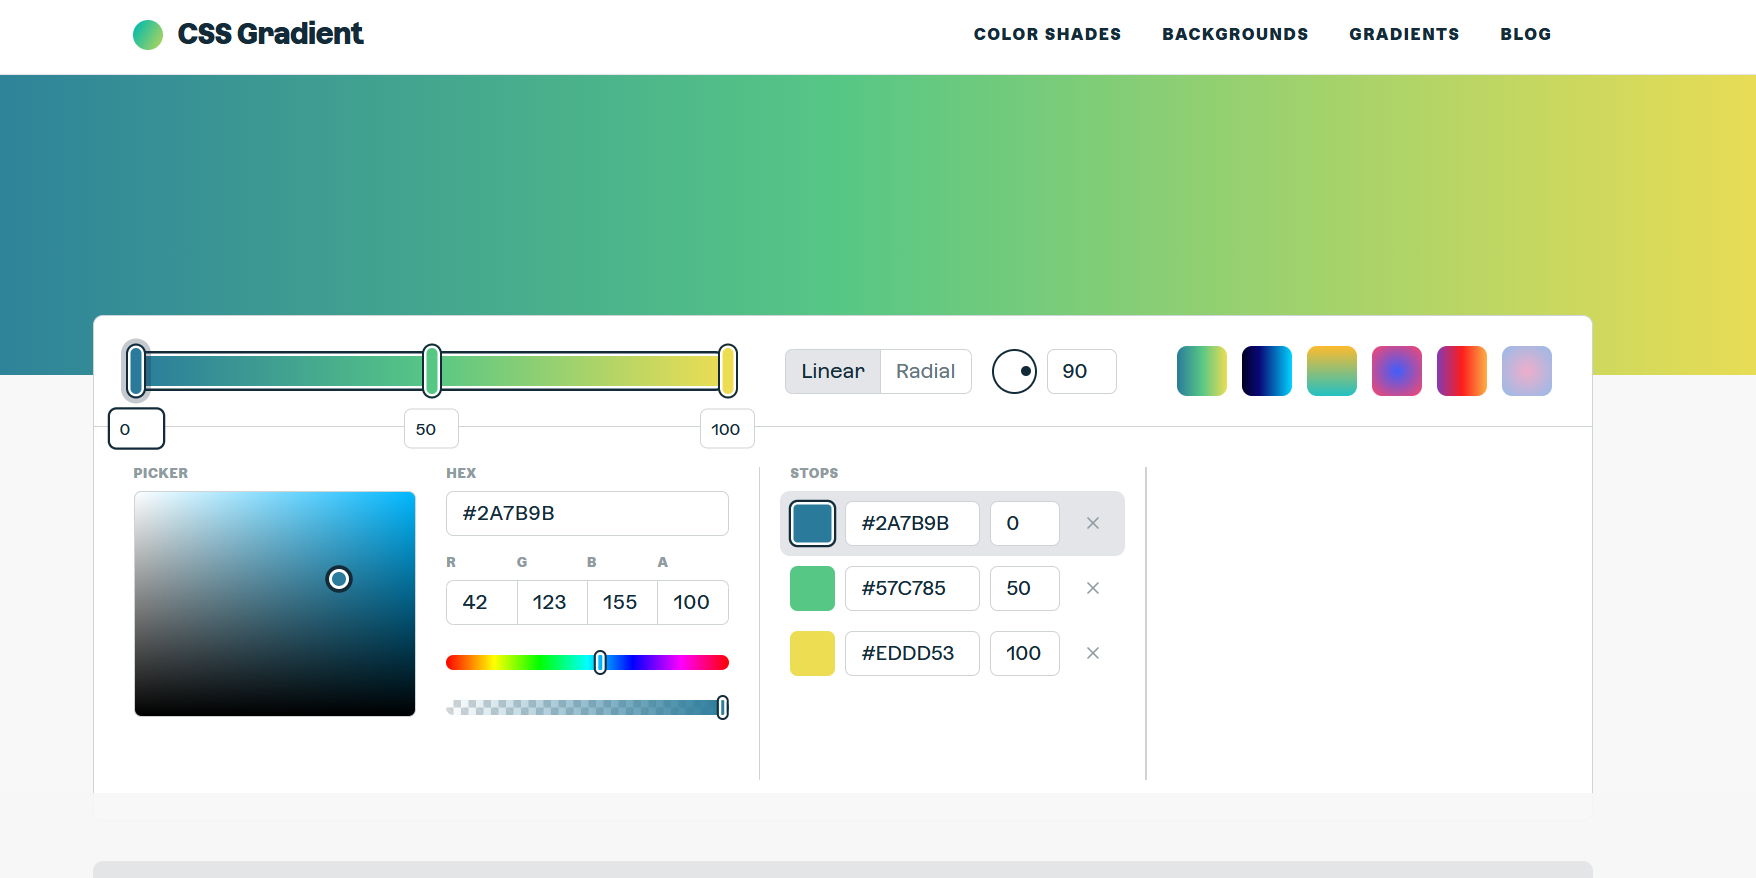Viewport: 1756px width, 878px height.
Task: Pick the pink-blue radial preset
Action: pos(1396,371)
